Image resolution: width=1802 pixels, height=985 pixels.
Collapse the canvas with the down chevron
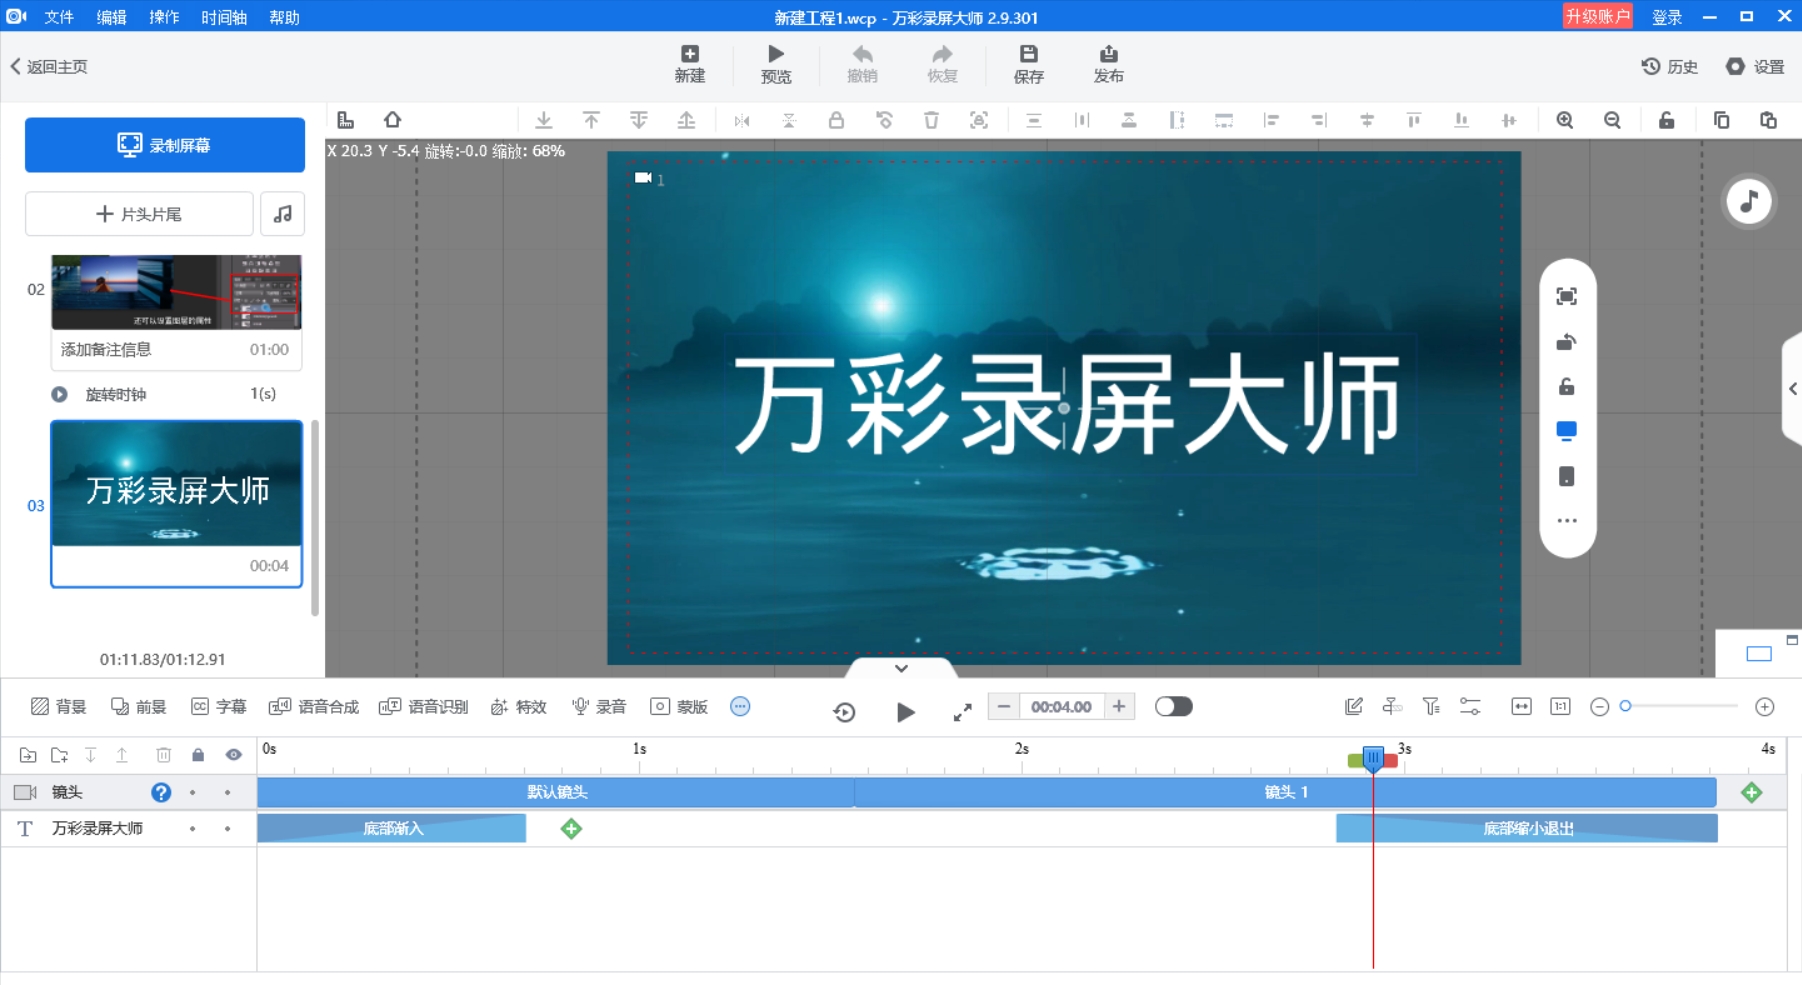901,668
